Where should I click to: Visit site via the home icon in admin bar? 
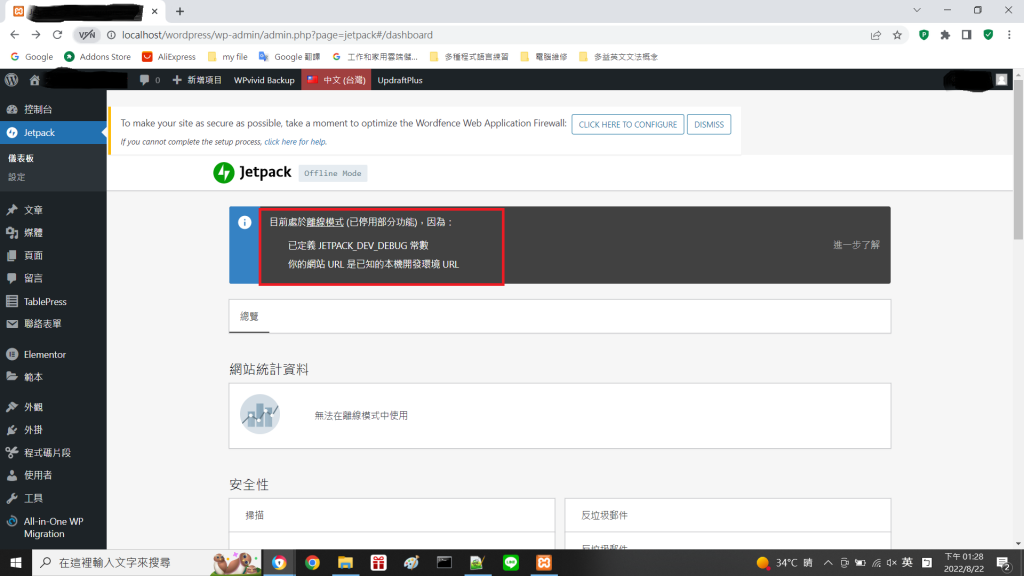[x=34, y=80]
